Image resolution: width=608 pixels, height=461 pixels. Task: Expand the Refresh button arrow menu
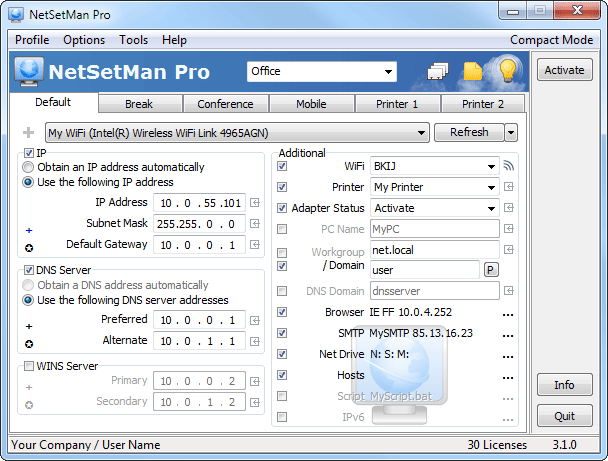tap(511, 133)
